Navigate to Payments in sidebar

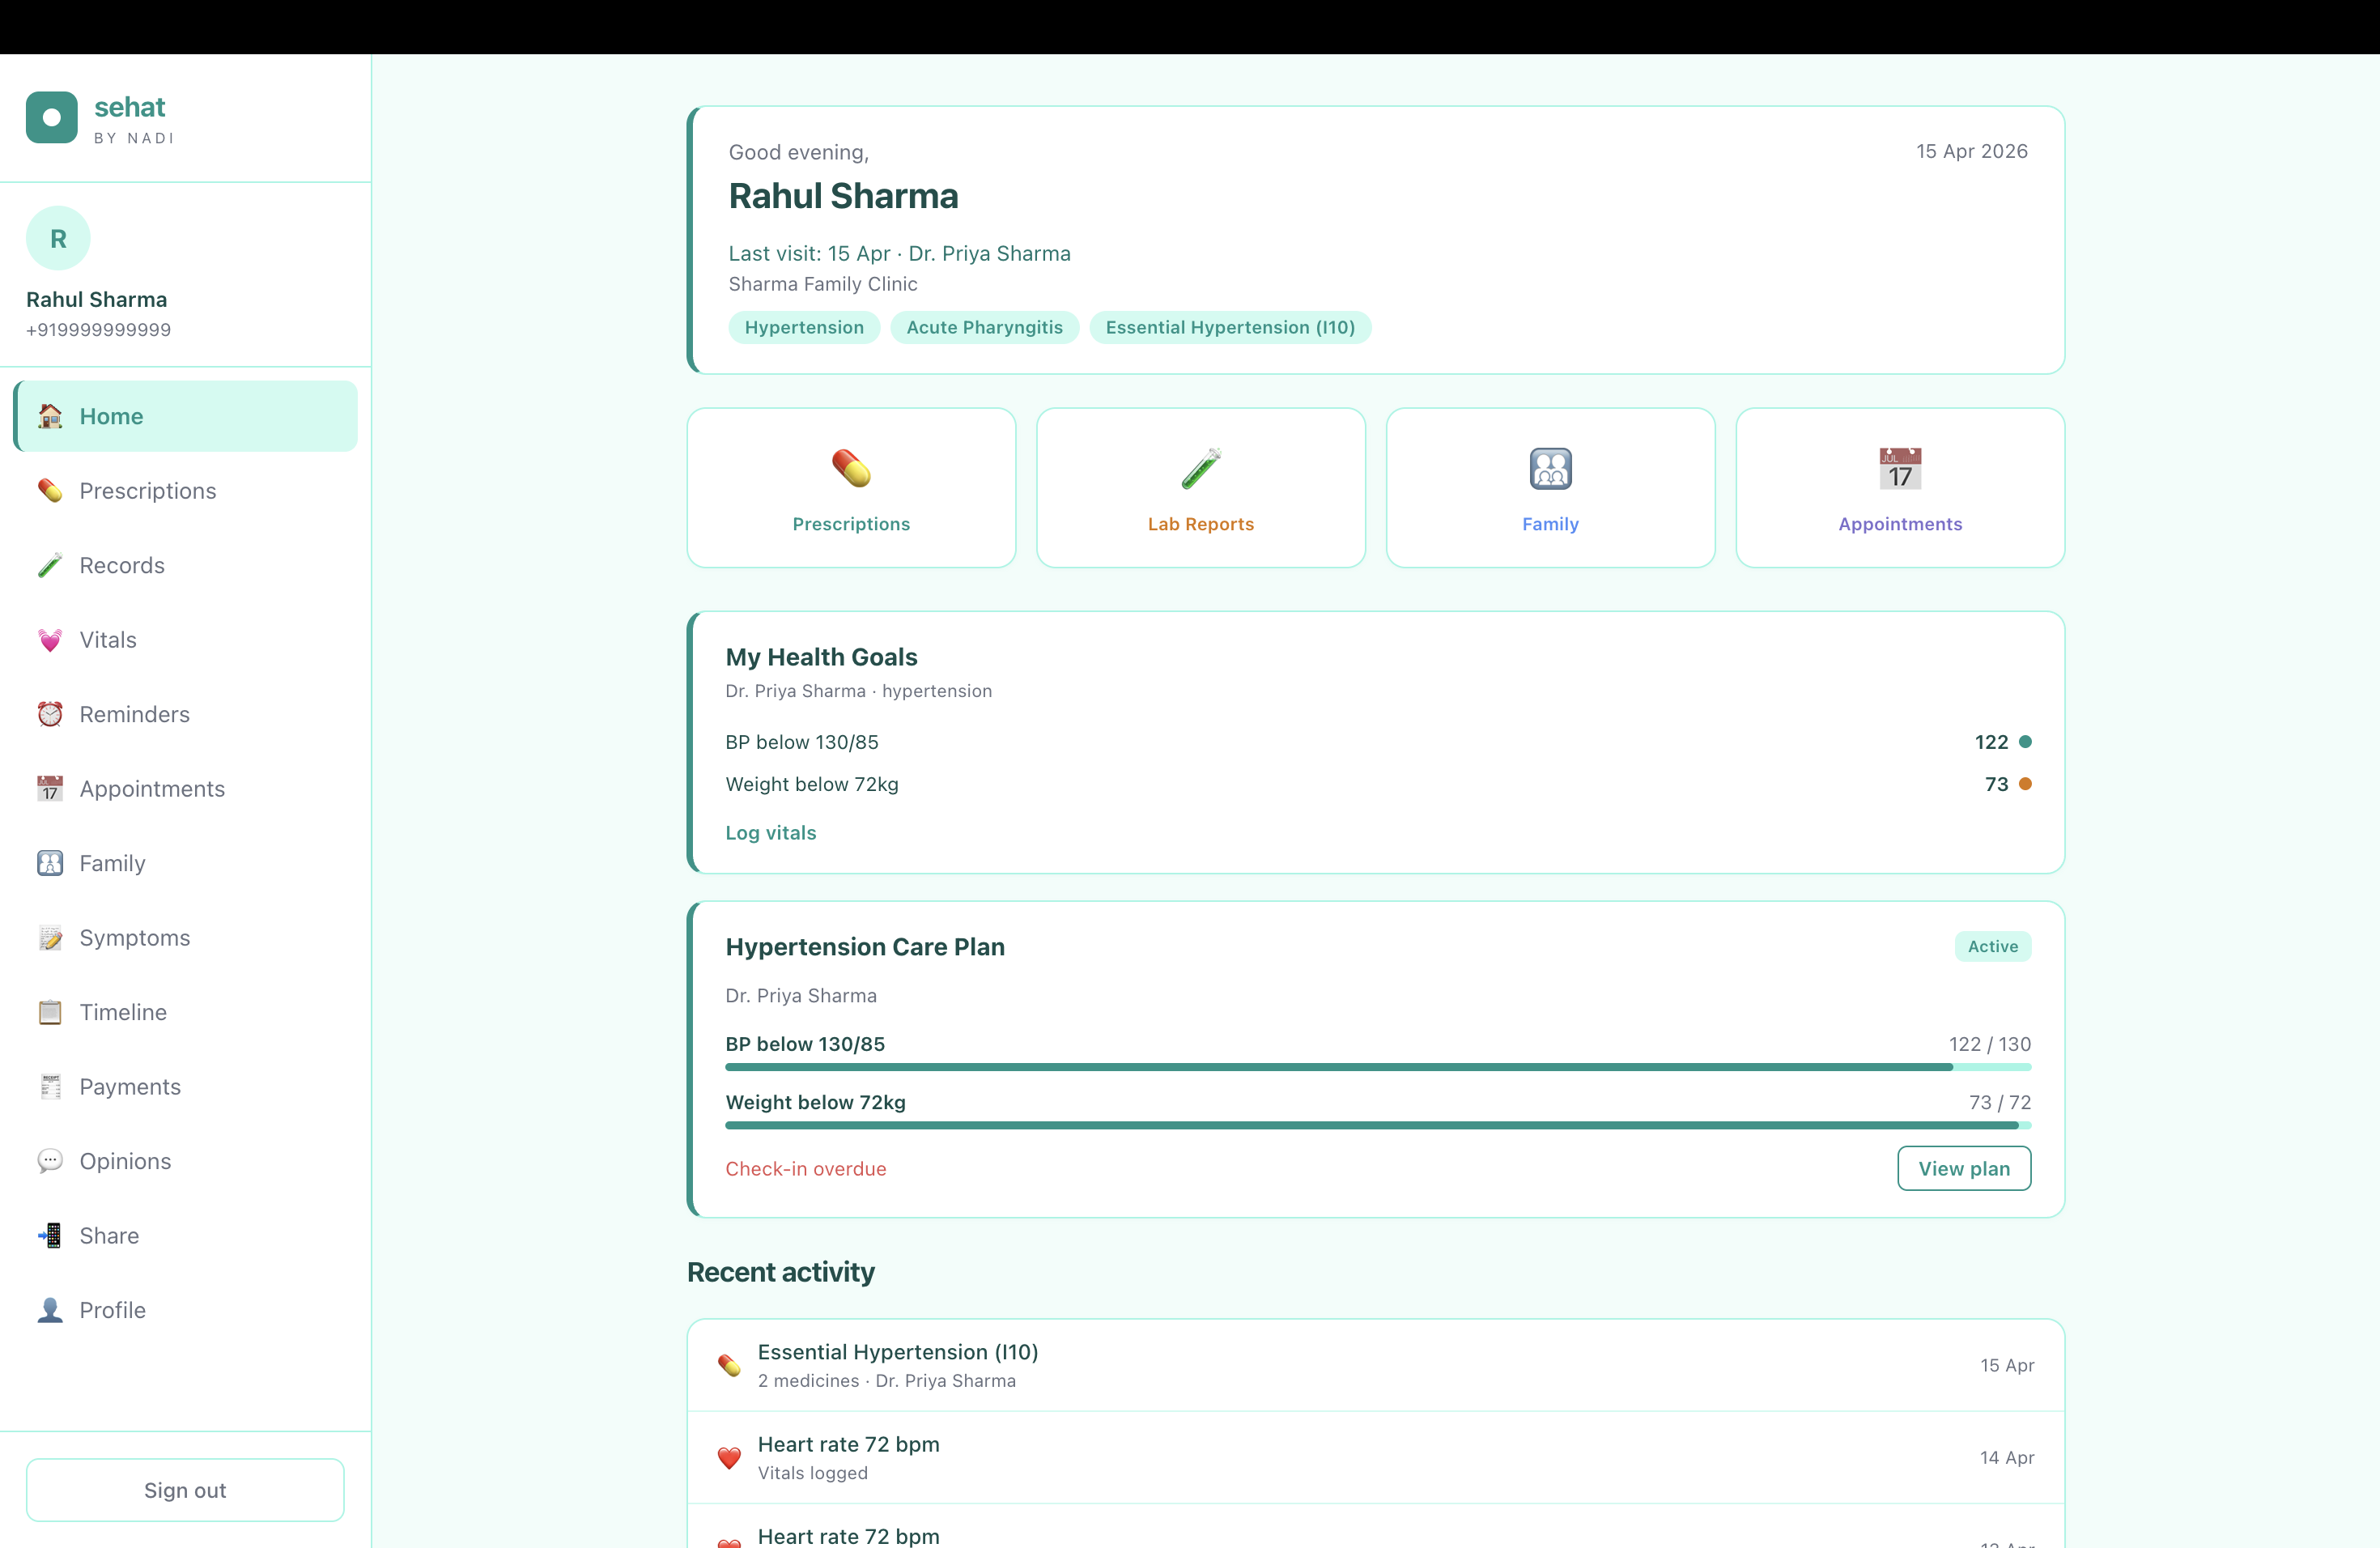186,1087
